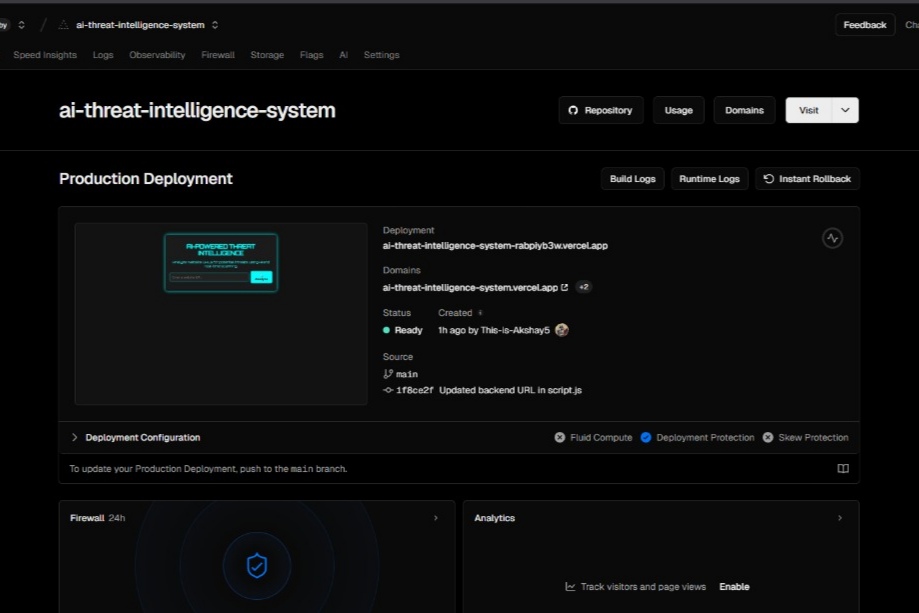919x613 pixels.
Task: Toggle the Deployment Protection indicator
Action: (646, 437)
